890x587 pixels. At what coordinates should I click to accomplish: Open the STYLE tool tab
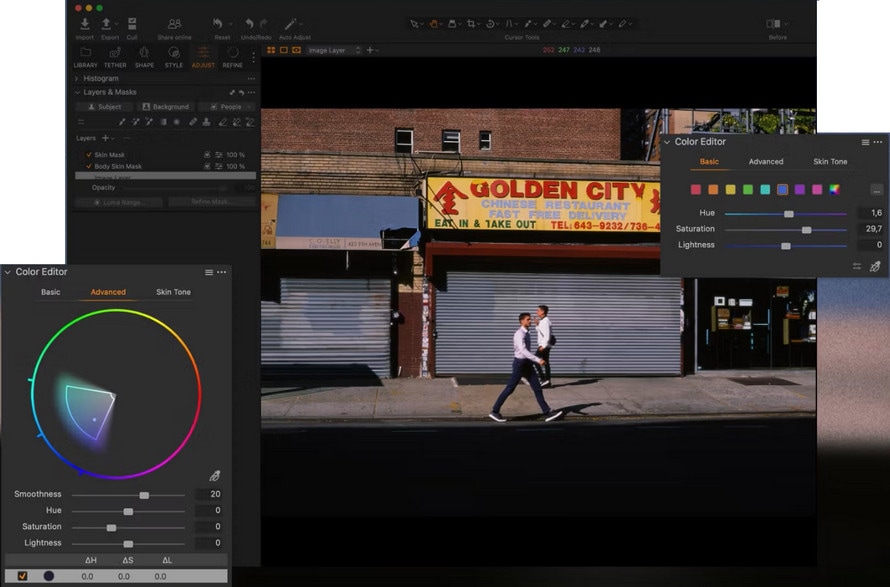[174, 57]
